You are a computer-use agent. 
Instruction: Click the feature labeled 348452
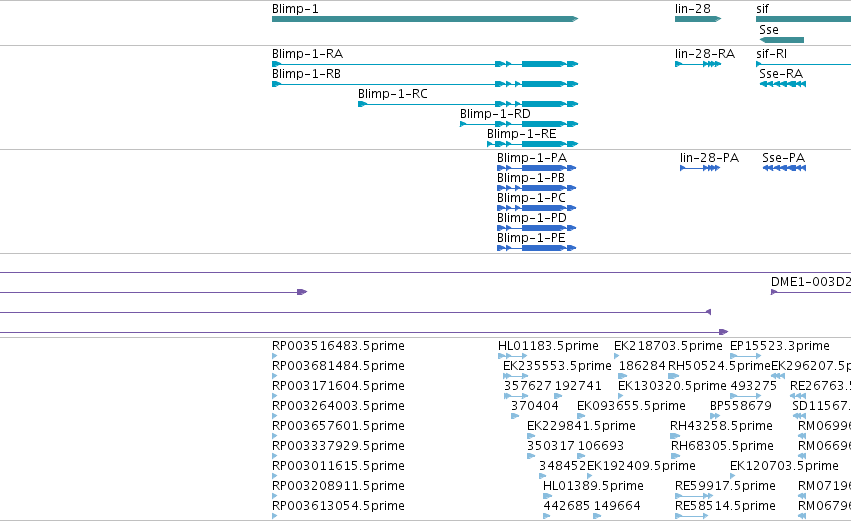(562, 466)
